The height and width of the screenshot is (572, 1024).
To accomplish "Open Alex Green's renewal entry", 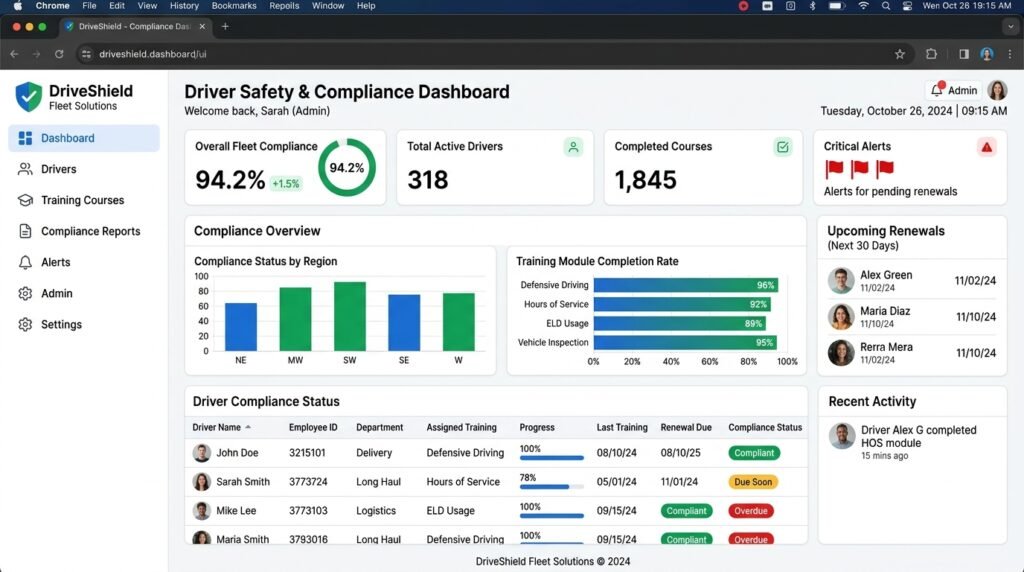I will point(912,281).
